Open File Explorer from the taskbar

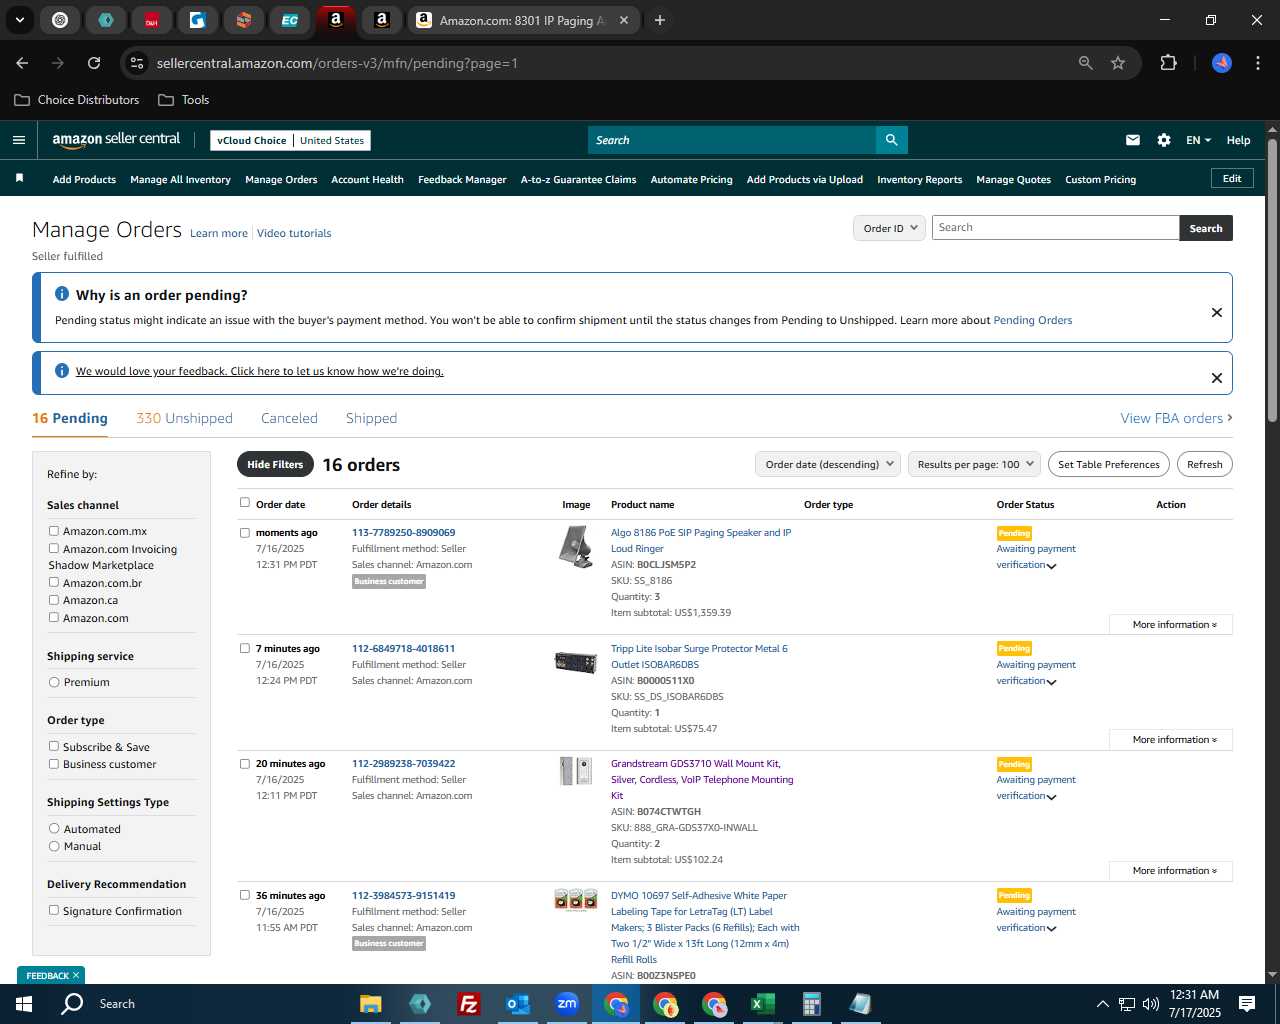370,1004
